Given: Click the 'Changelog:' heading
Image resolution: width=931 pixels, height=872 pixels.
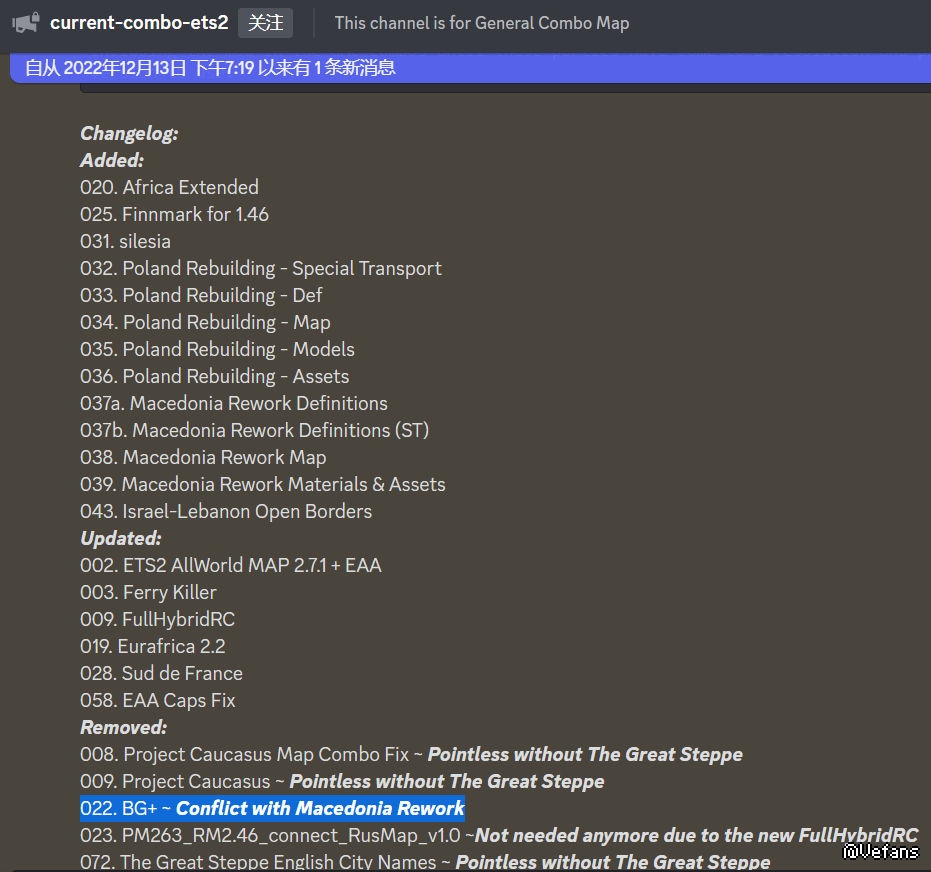Looking at the screenshot, I should pos(129,134).
